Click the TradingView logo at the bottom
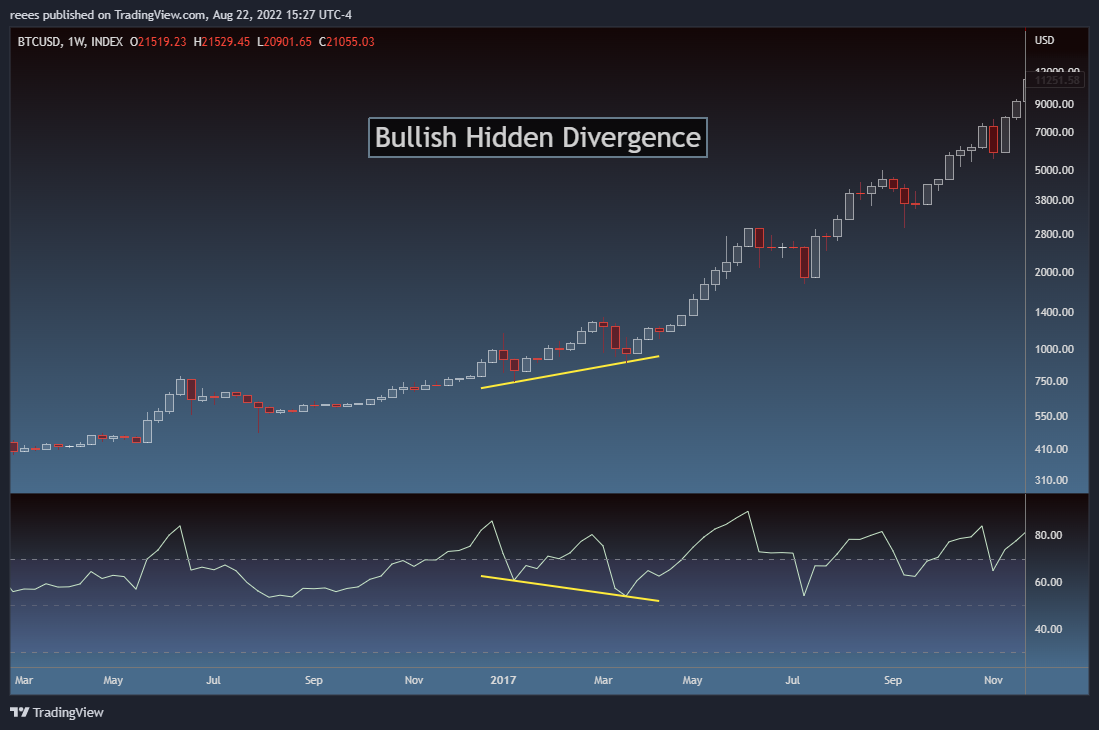 click(x=57, y=712)
